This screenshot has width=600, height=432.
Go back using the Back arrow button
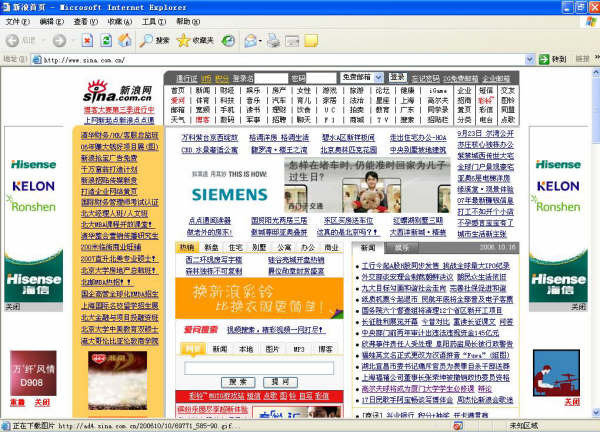(13, 40)
